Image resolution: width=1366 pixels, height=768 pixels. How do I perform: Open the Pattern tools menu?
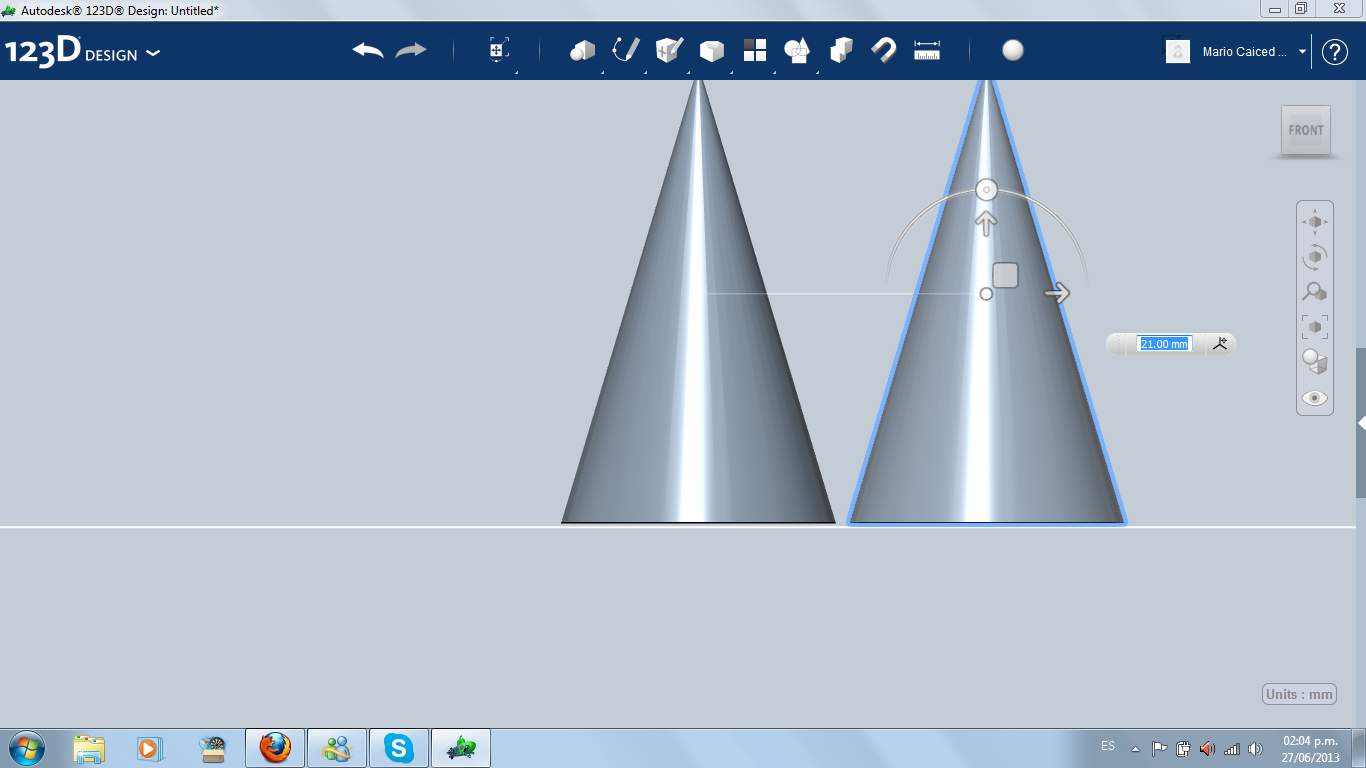(755, 50)
